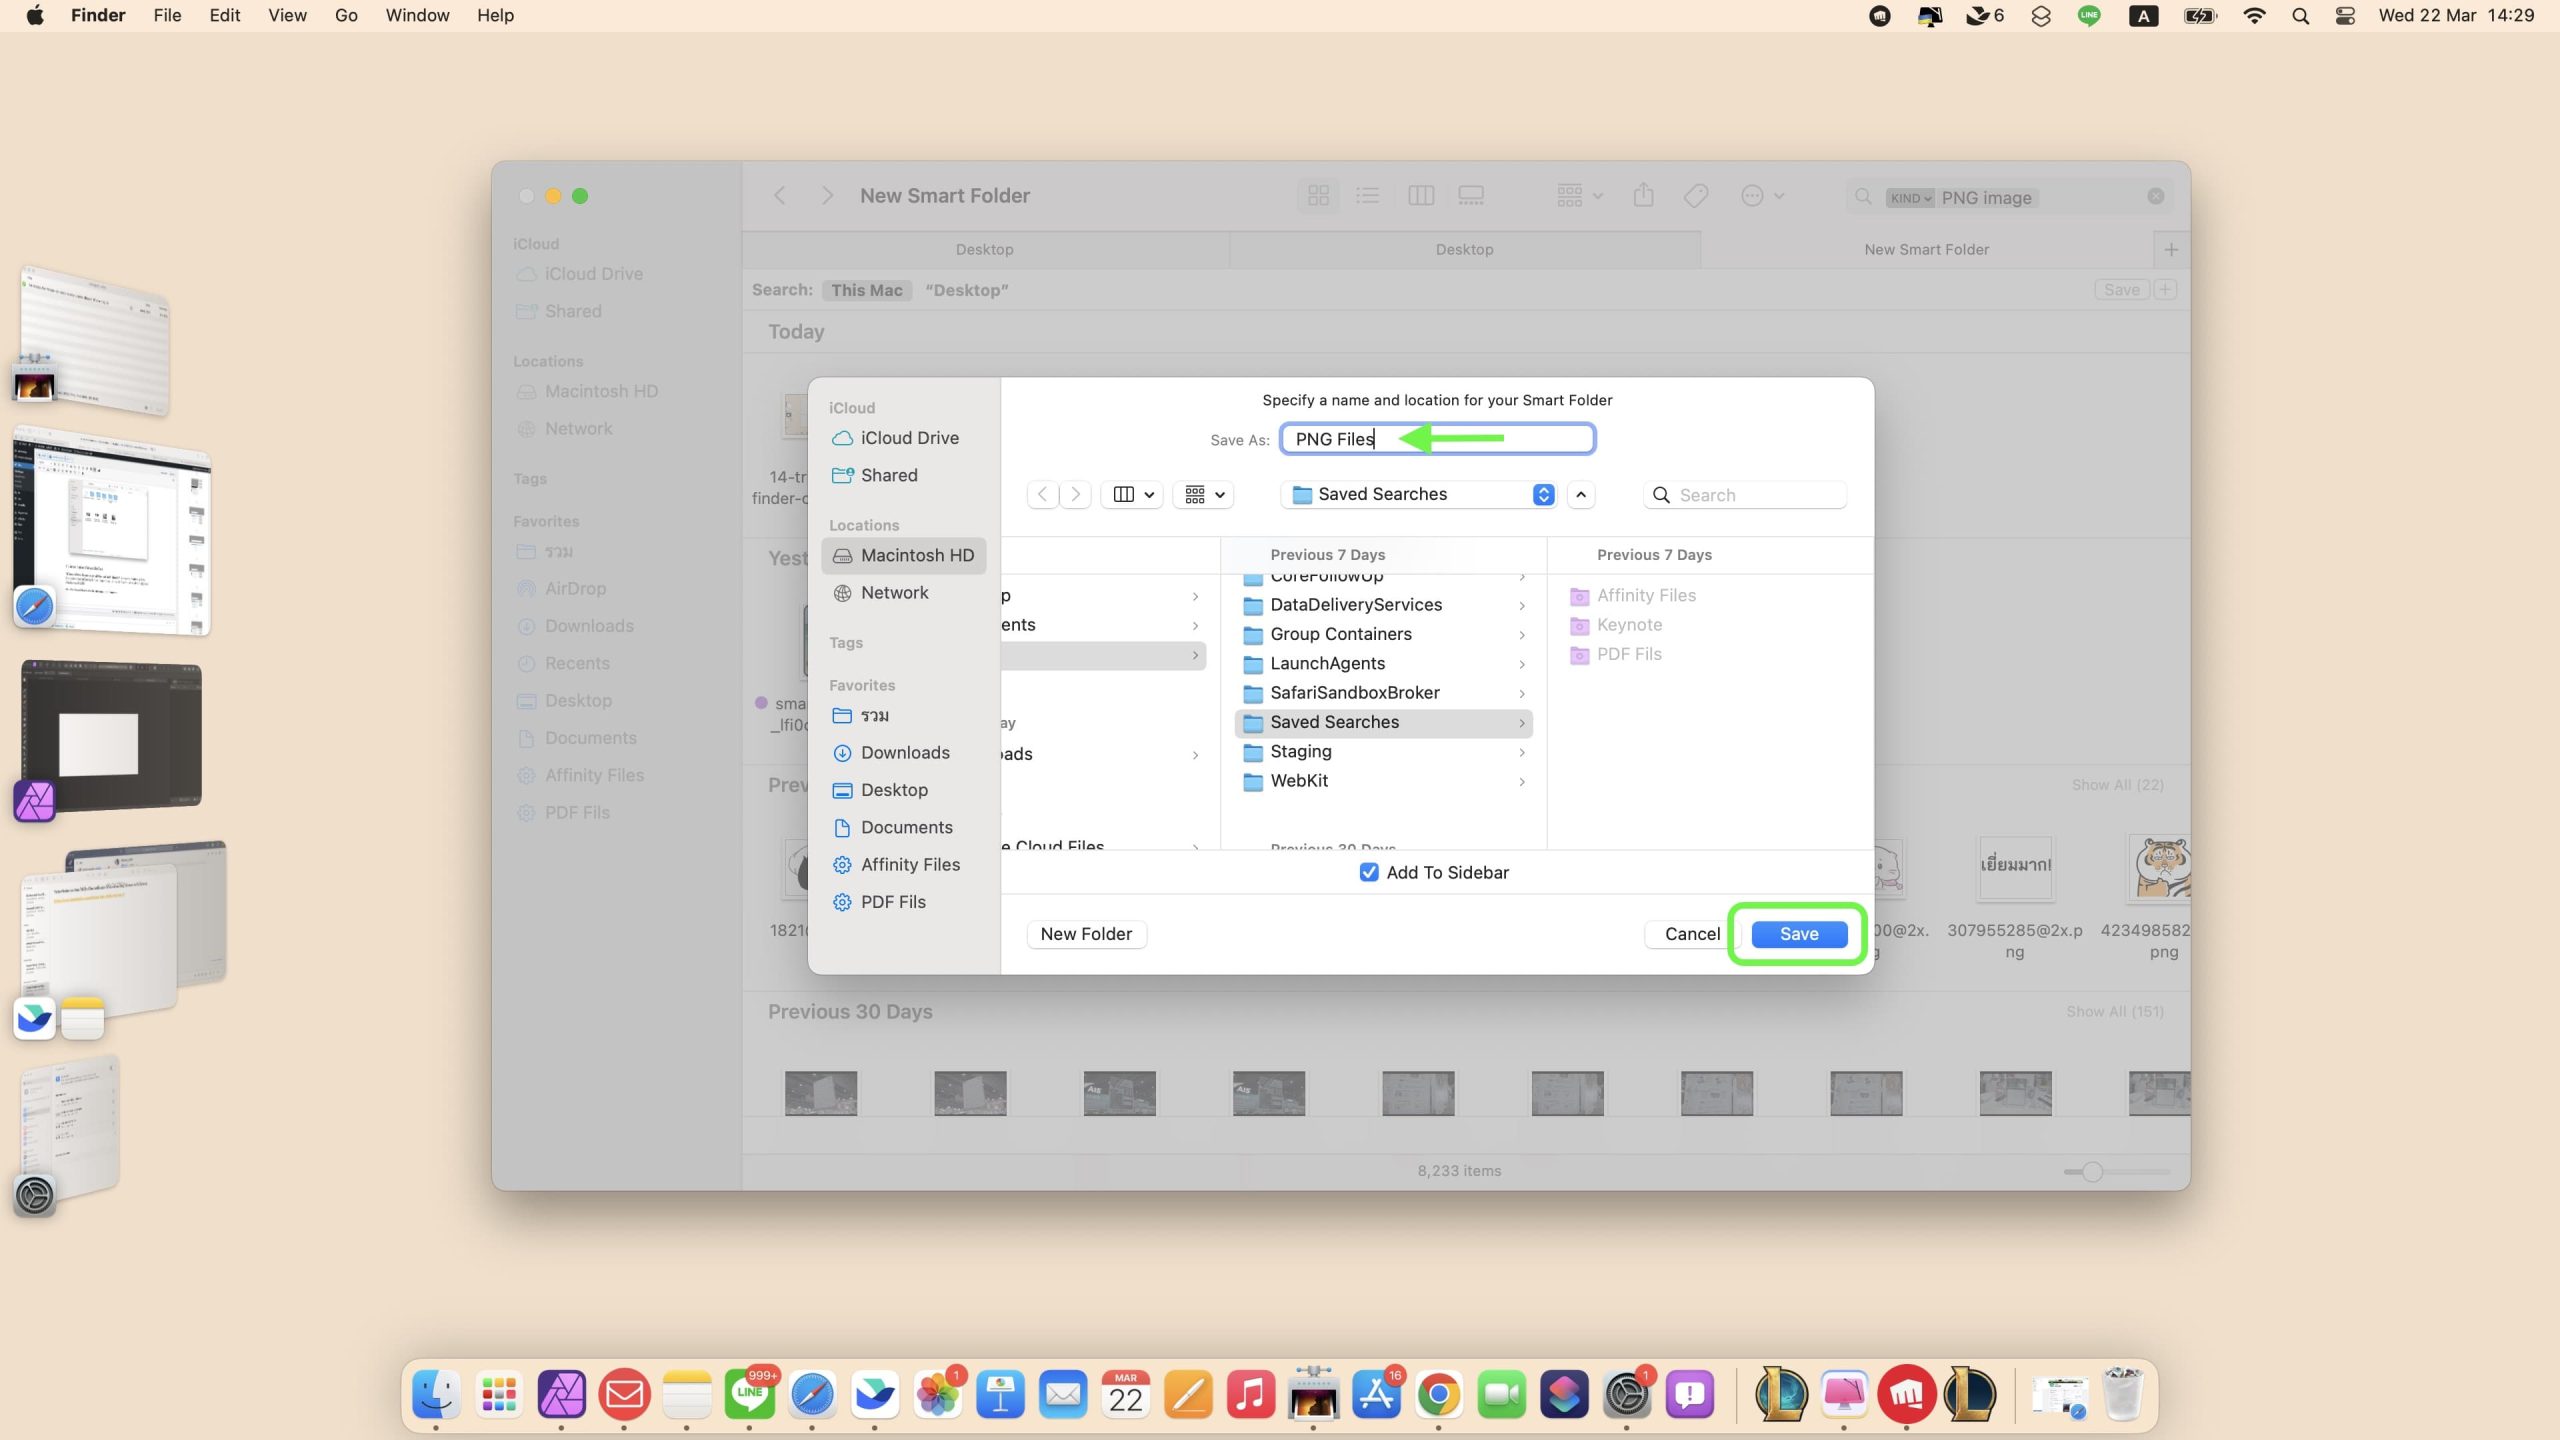2560x1440 pixels.
Task: Select Macintosh HD in dialog sidebar
Action: coord(916,555)
